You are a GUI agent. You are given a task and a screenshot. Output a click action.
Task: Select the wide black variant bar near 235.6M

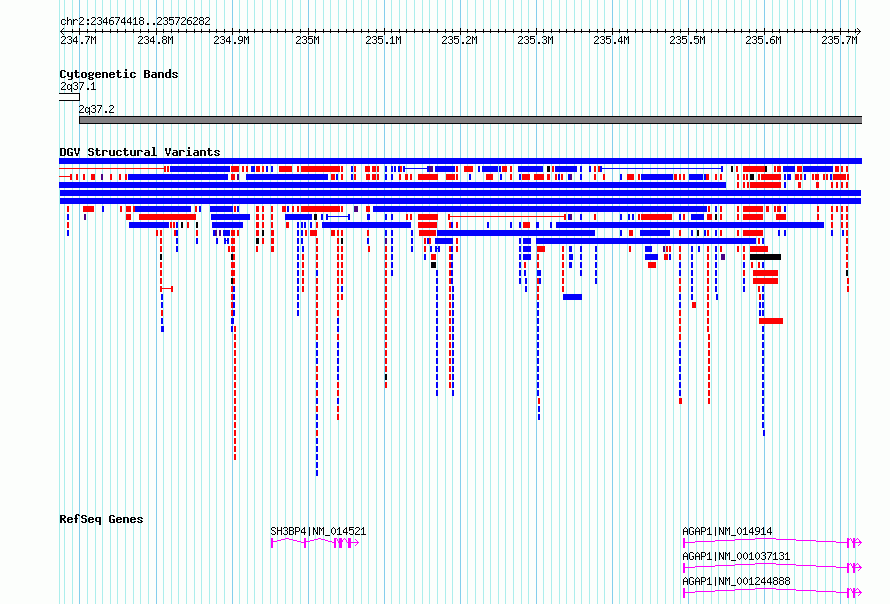(x=765, y=257)
